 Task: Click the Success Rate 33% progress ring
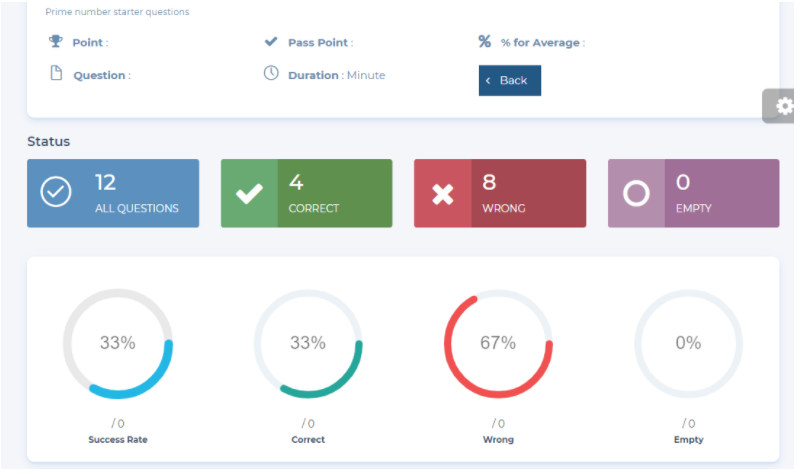(x=117, y=343)
